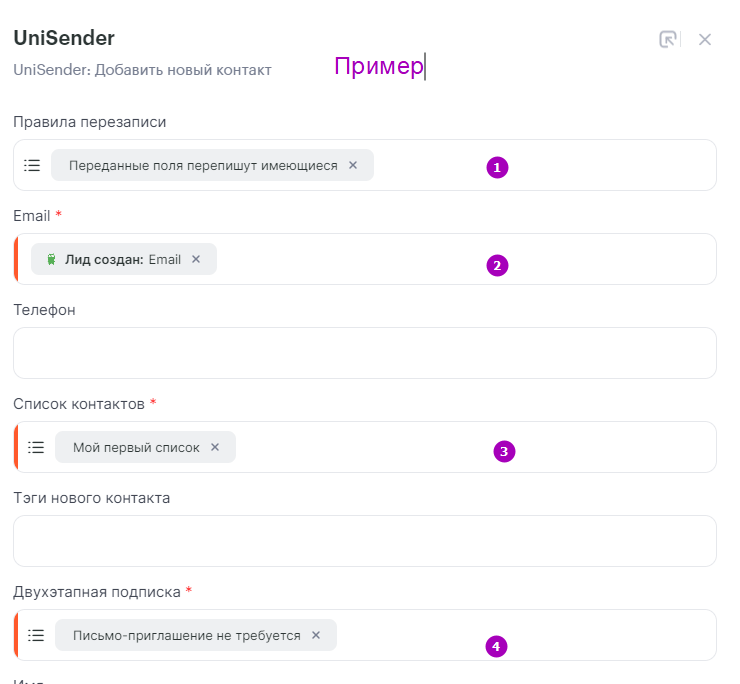
Task: Click the pop-out panel icon near close
Action: coord(667,39)
